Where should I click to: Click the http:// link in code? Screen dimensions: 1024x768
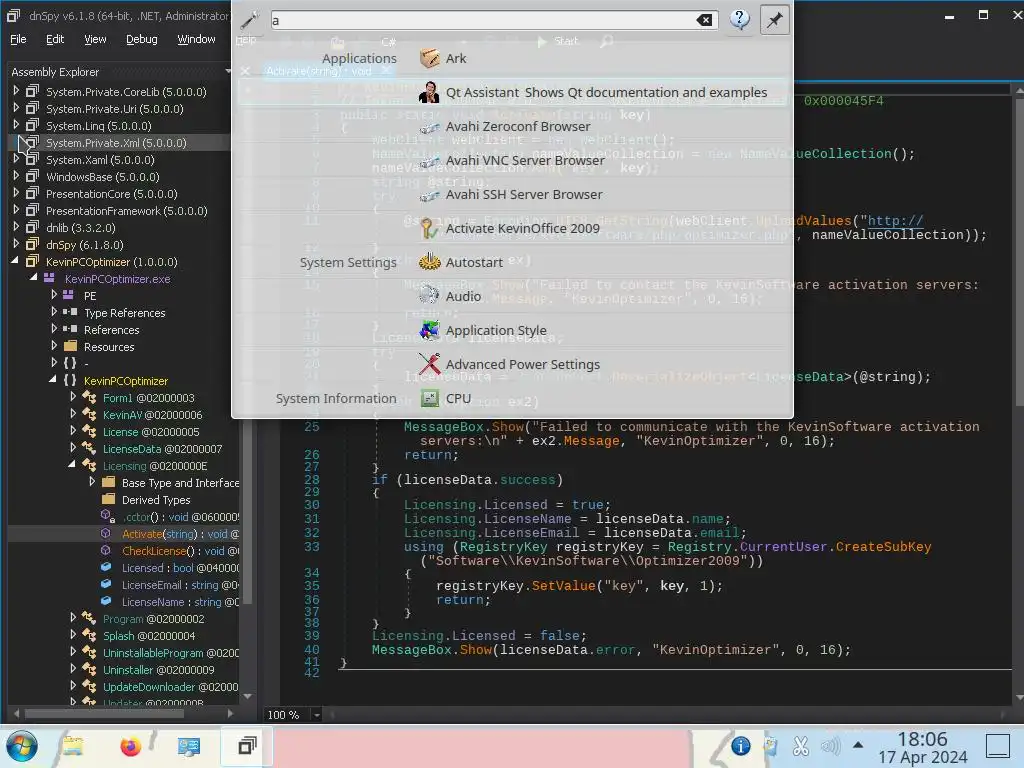click(x=895, y=221)
